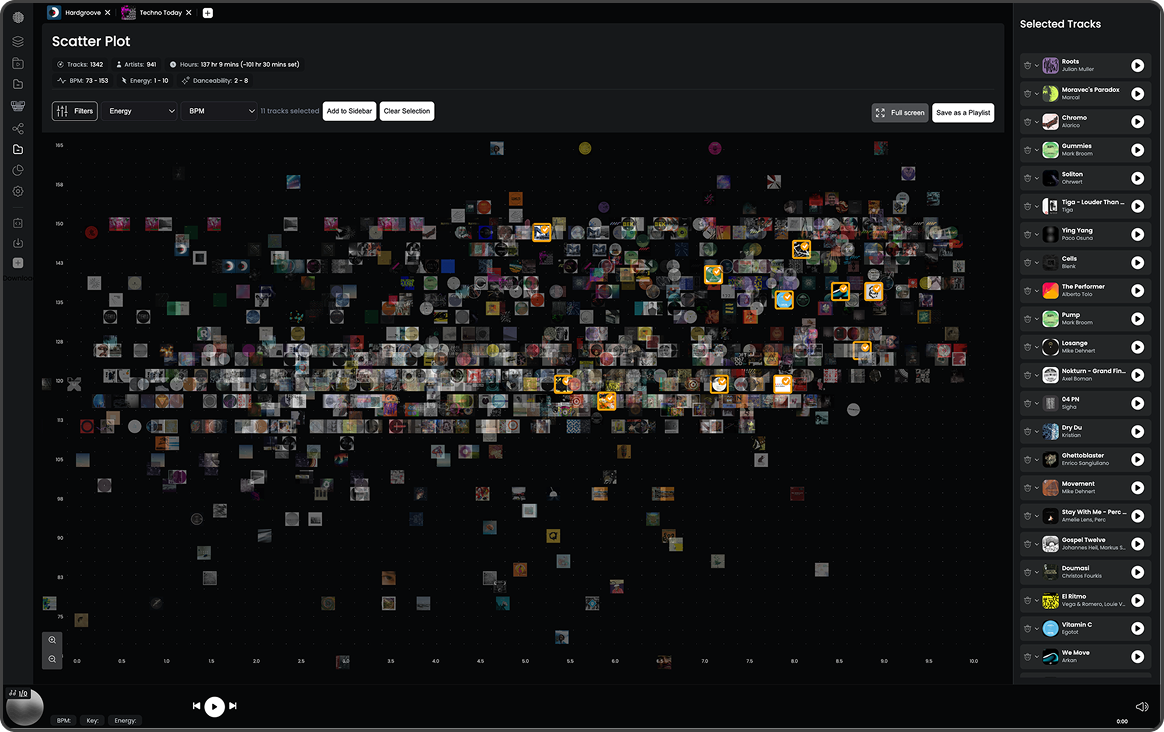Play the track Vitamin C

coord(1137,628)
